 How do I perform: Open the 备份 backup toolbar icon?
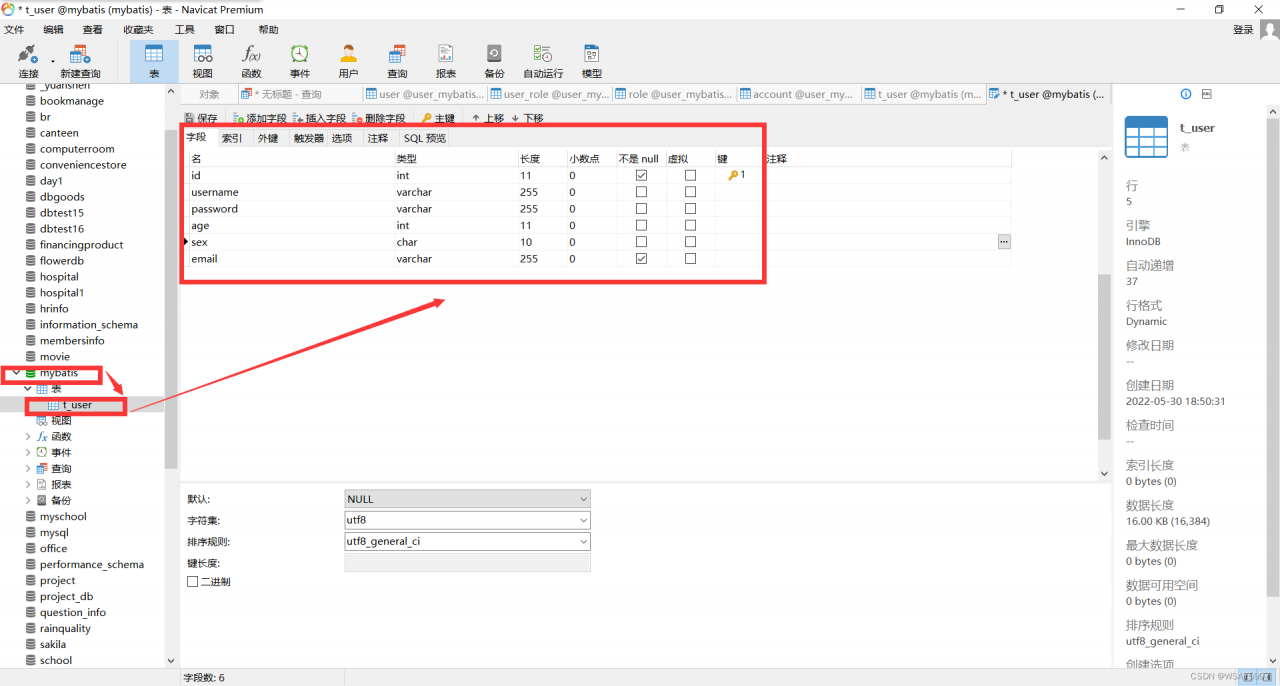point(494,61)
